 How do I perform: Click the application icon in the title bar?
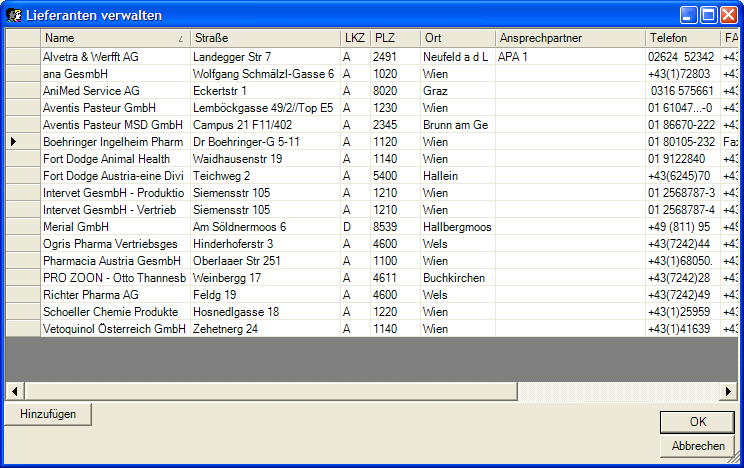[x=14, y=15]
